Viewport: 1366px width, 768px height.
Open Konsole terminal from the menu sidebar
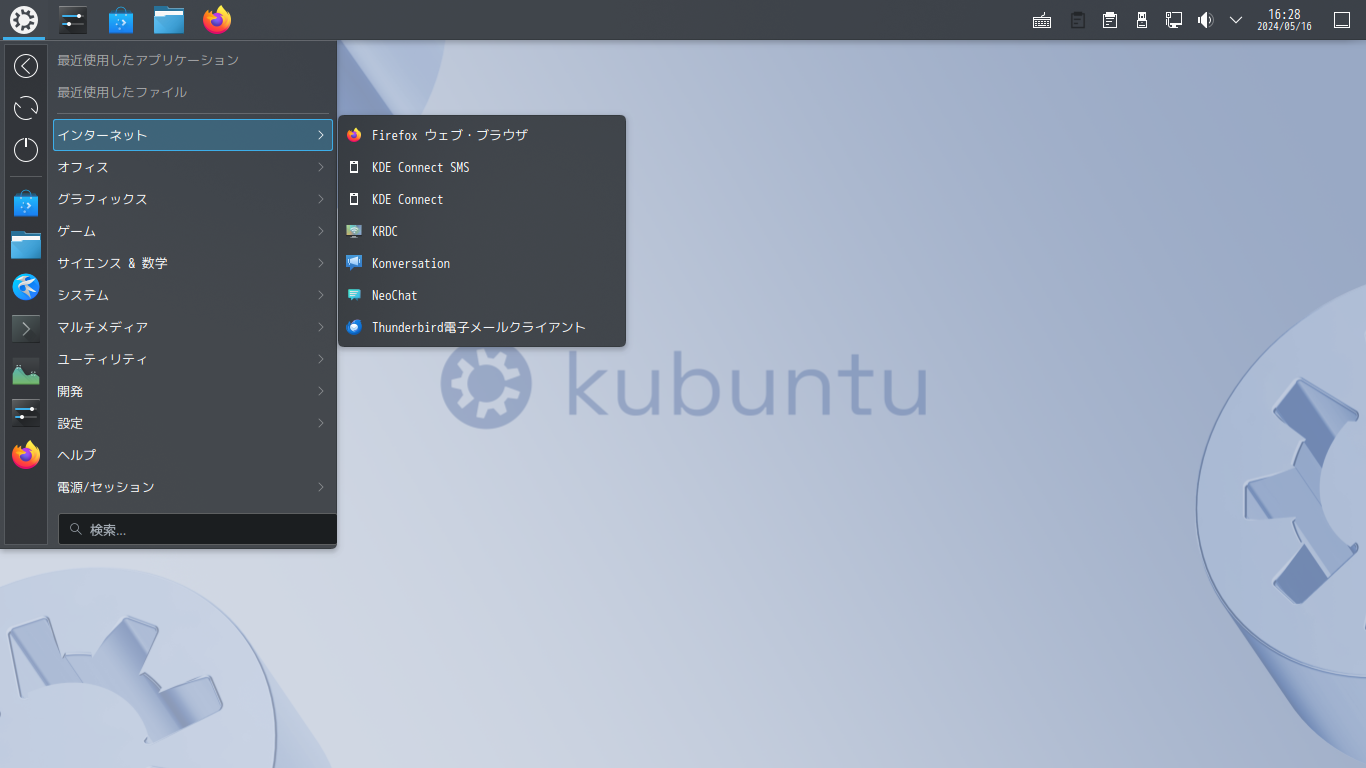(x=26, y=328)
